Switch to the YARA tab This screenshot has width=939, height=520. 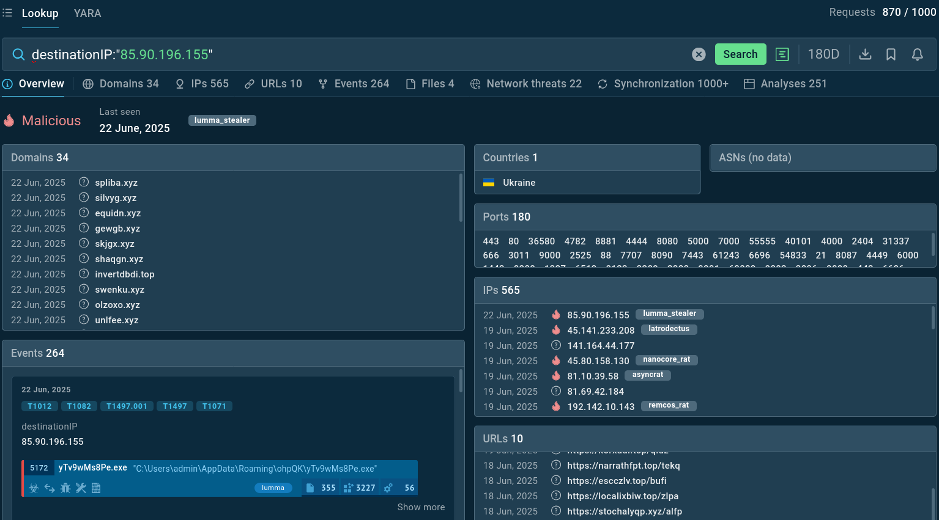point(87,13)
